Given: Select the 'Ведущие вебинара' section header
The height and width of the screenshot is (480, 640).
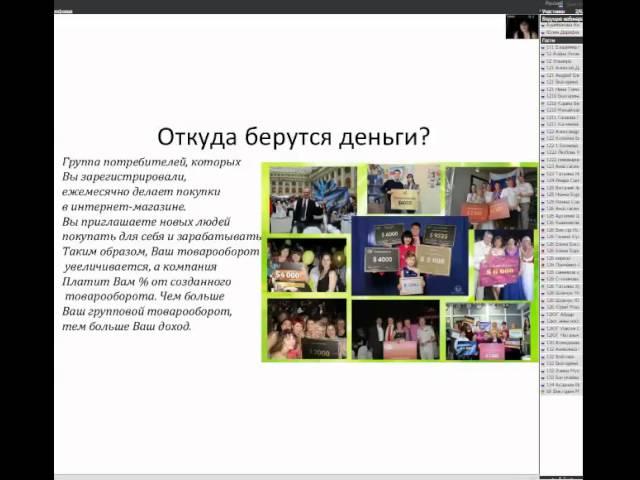Looking at the screenshot, I should point(562,19).
